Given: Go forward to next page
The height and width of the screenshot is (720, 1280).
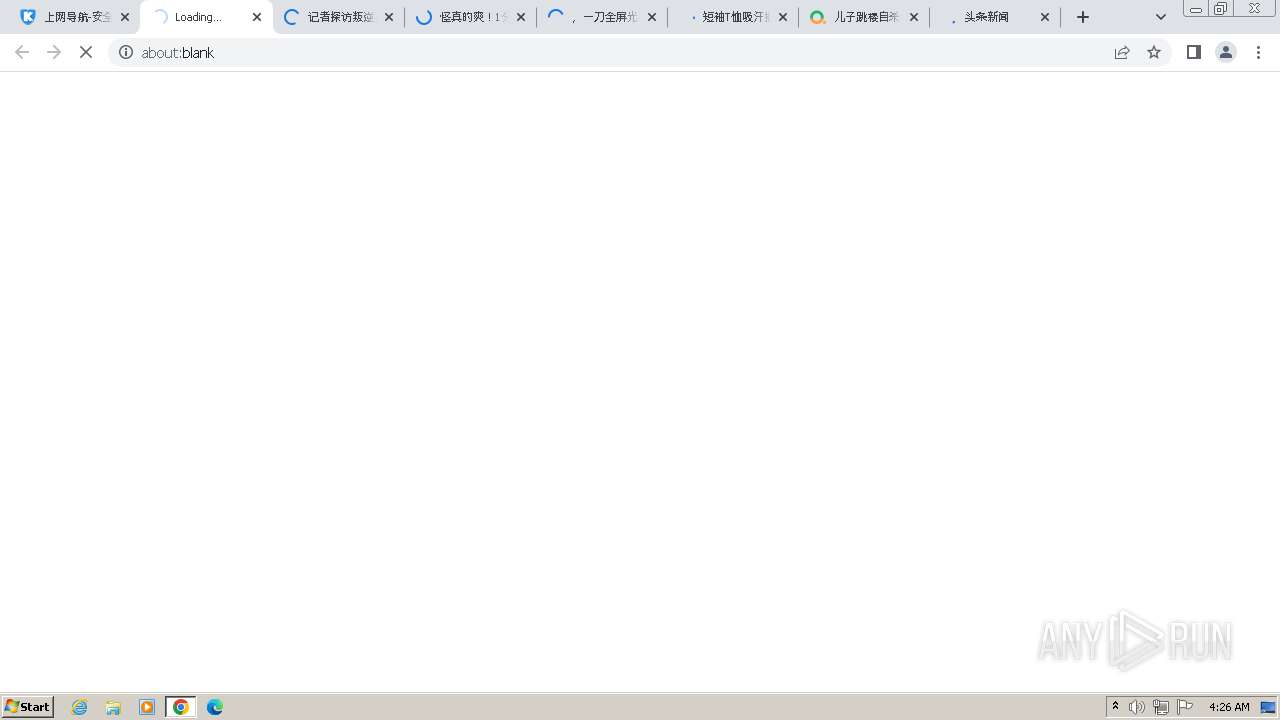Looking at the screenshot, I should (x=54, y=52).
